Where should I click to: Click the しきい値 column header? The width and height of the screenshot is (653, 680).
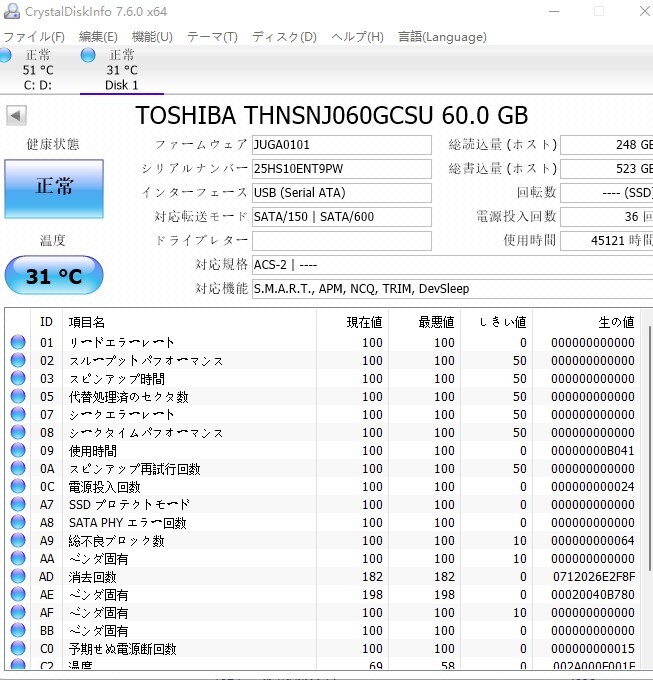coord(496,322)
